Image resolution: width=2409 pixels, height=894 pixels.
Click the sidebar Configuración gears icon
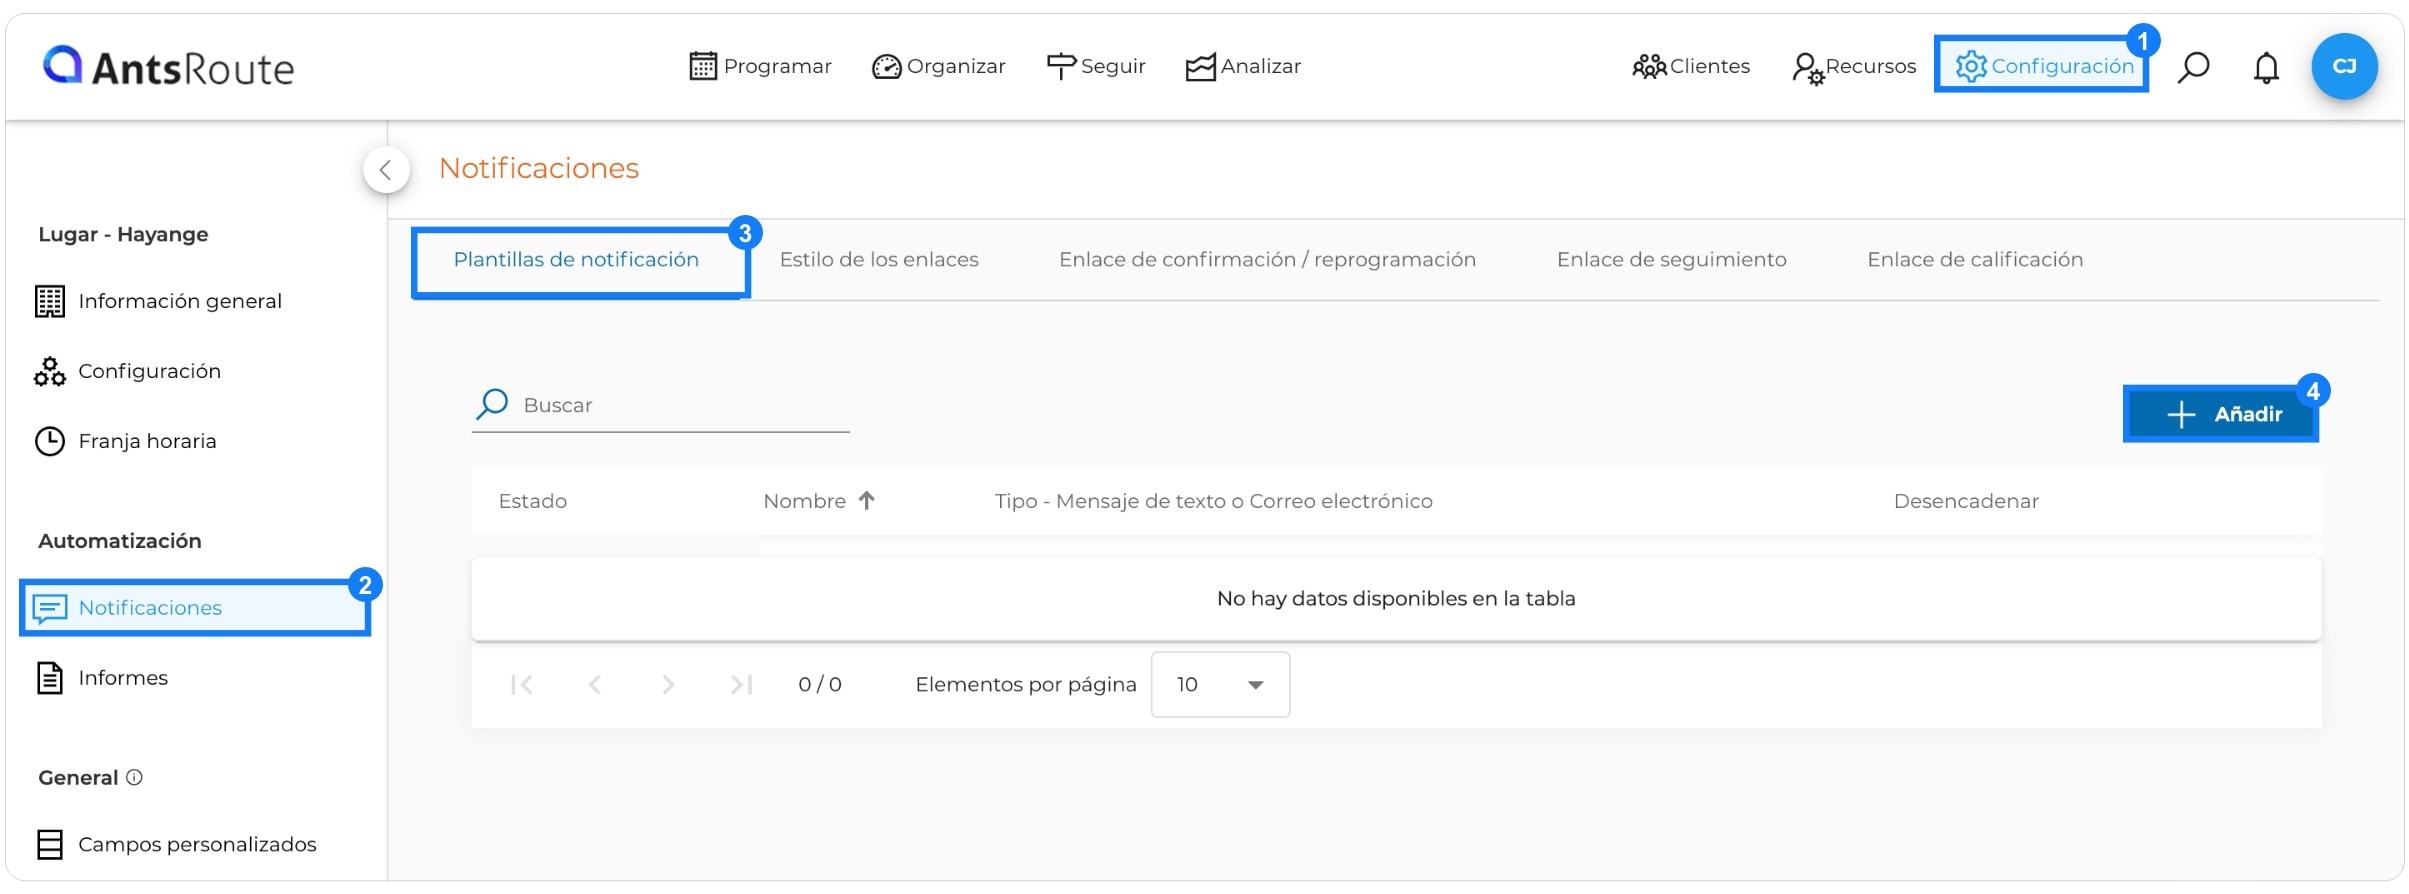pyautogui.click(x=50, y=371)
